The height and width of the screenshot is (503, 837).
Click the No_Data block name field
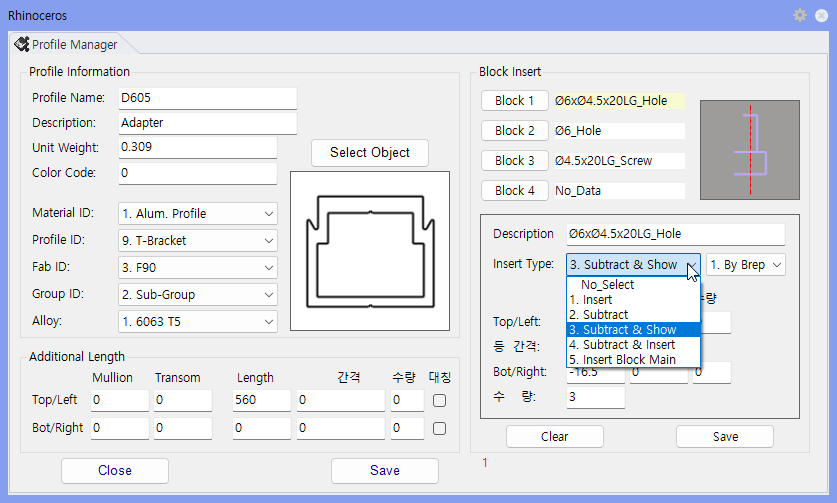tap(619, 191)
